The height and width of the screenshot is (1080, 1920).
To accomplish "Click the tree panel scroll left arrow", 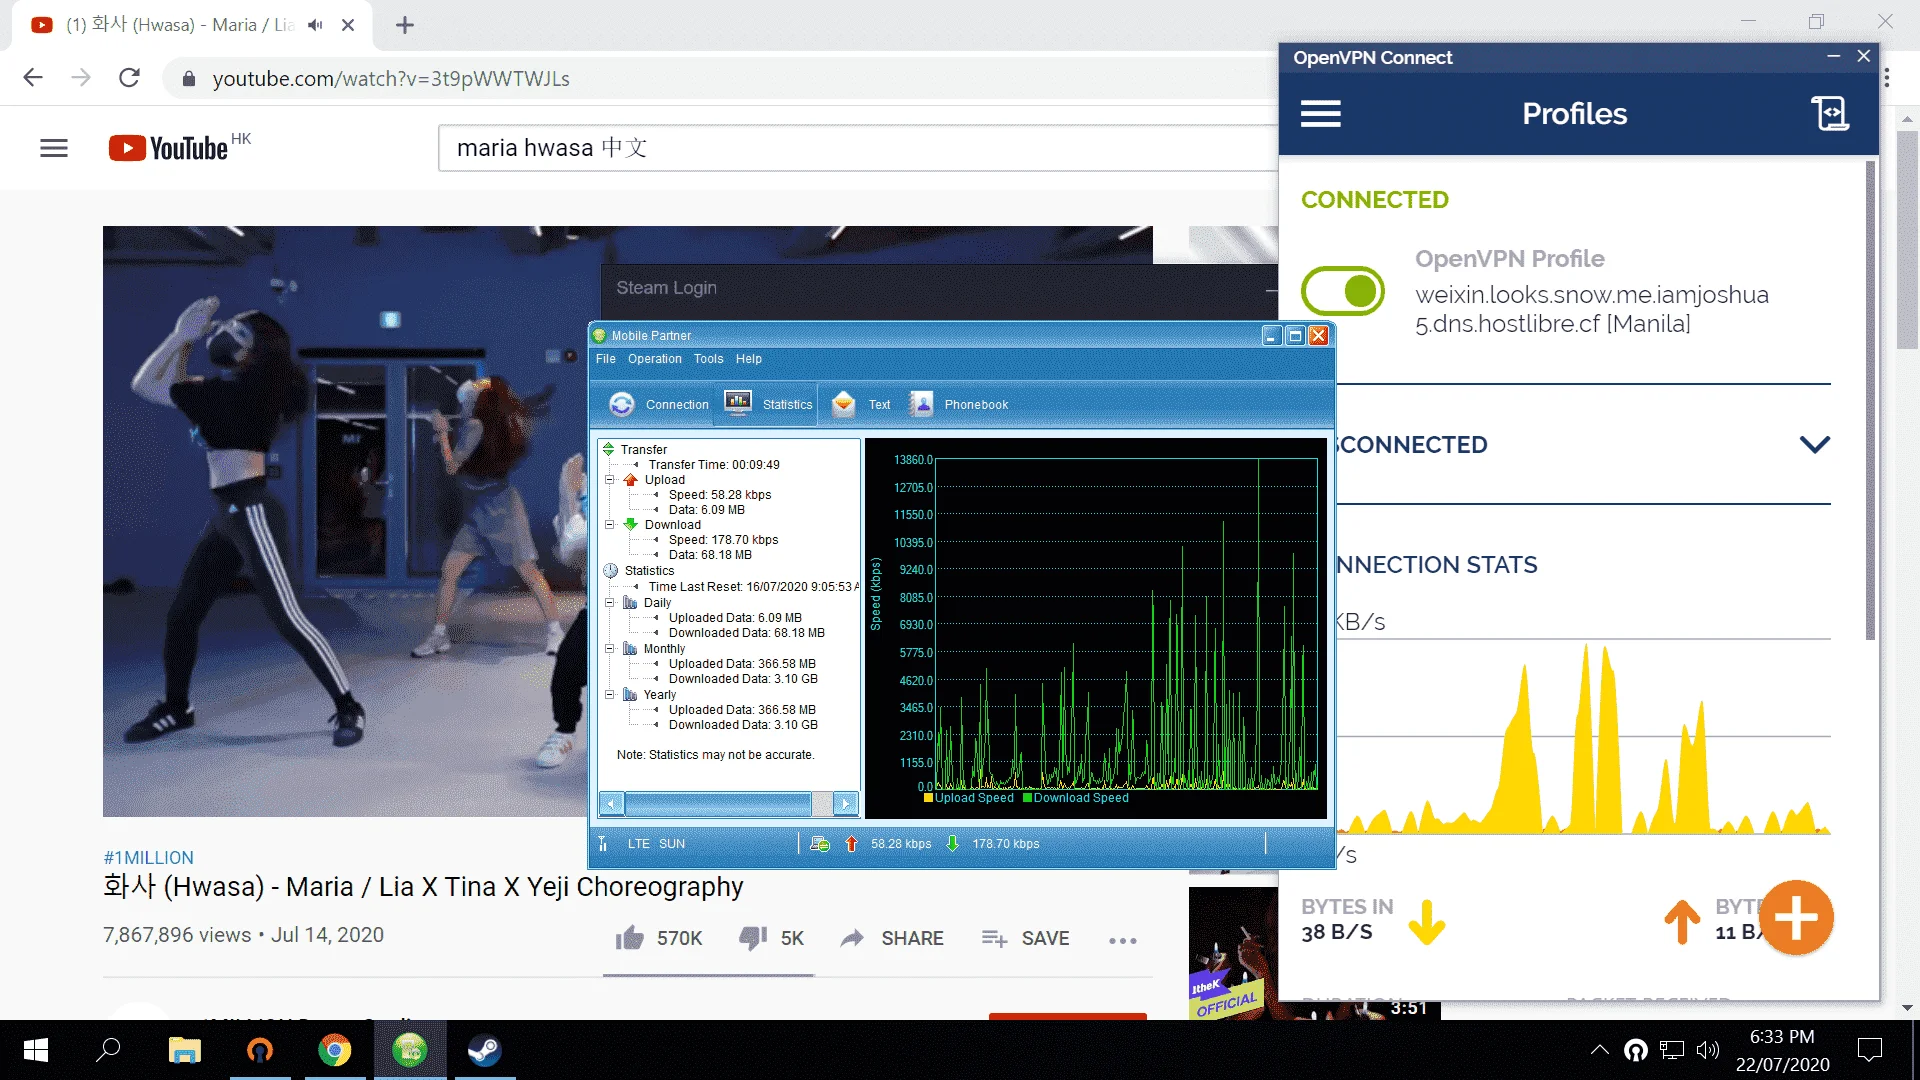I will click(611, 803).
